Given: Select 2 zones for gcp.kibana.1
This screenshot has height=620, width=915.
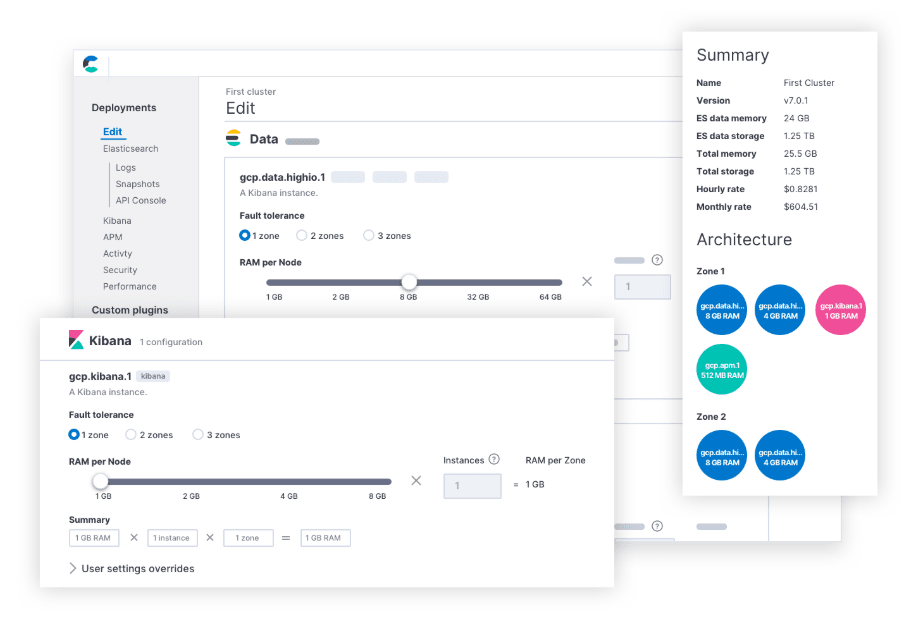Looking at the screenshot, I should click(131, 434).
